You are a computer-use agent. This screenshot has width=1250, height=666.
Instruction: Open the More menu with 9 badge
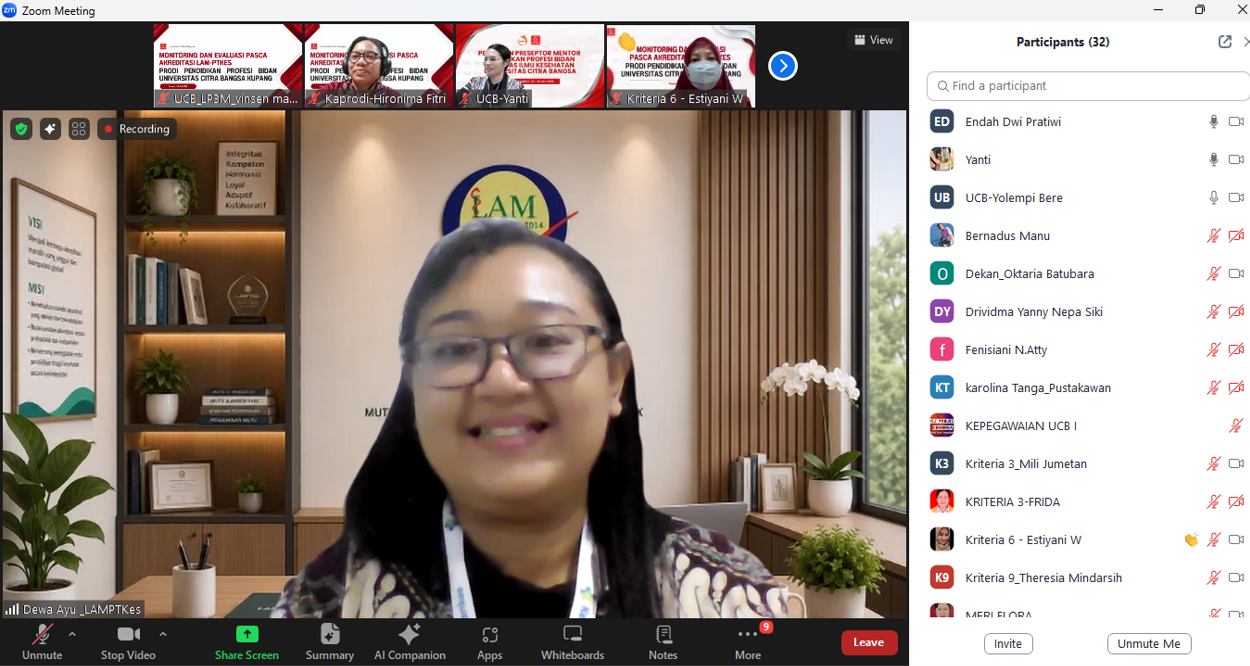748,642
